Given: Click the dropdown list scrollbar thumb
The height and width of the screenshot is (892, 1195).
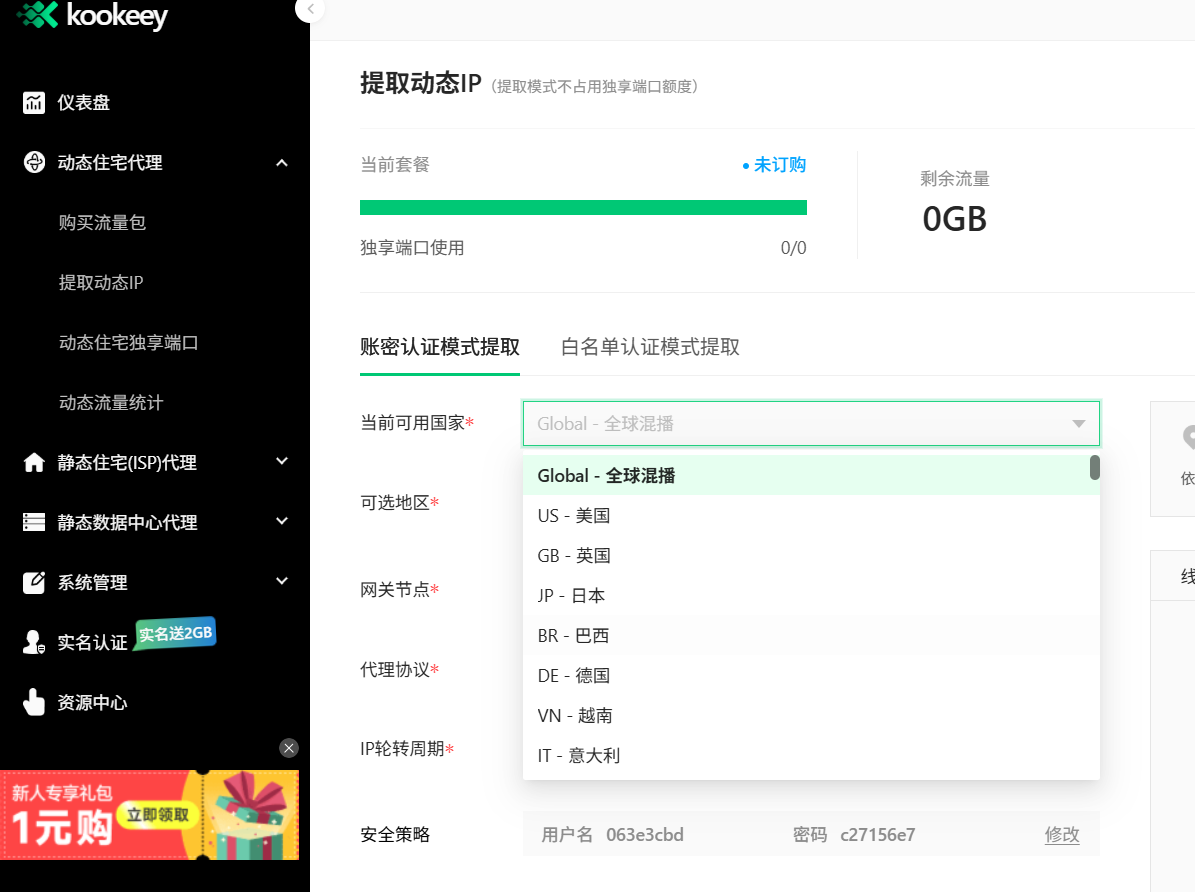Looking at the screenshot, I should tap(1094, 467).
